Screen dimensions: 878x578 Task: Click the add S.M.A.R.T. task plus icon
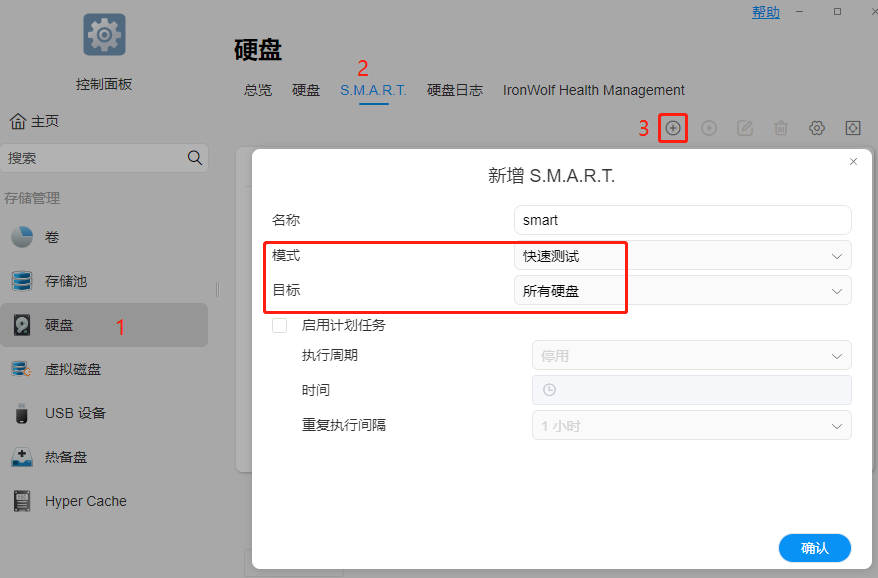click(672, 128)
